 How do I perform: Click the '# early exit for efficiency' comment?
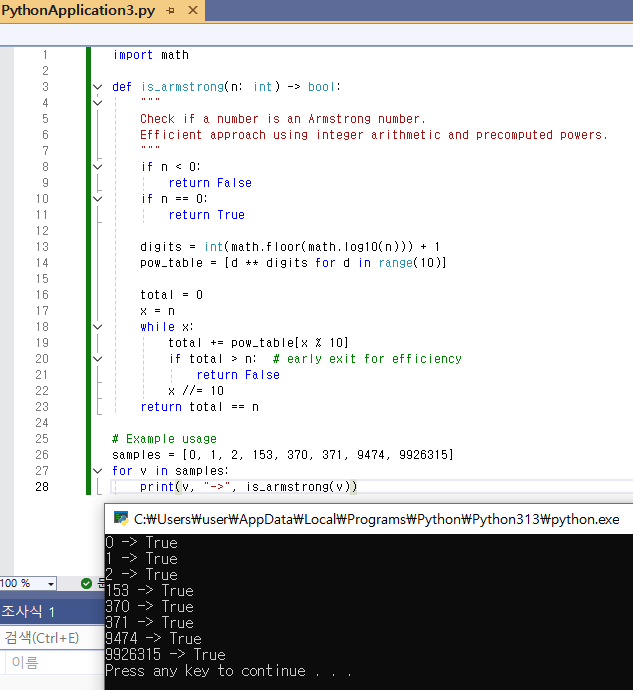[x=367, y=359]
